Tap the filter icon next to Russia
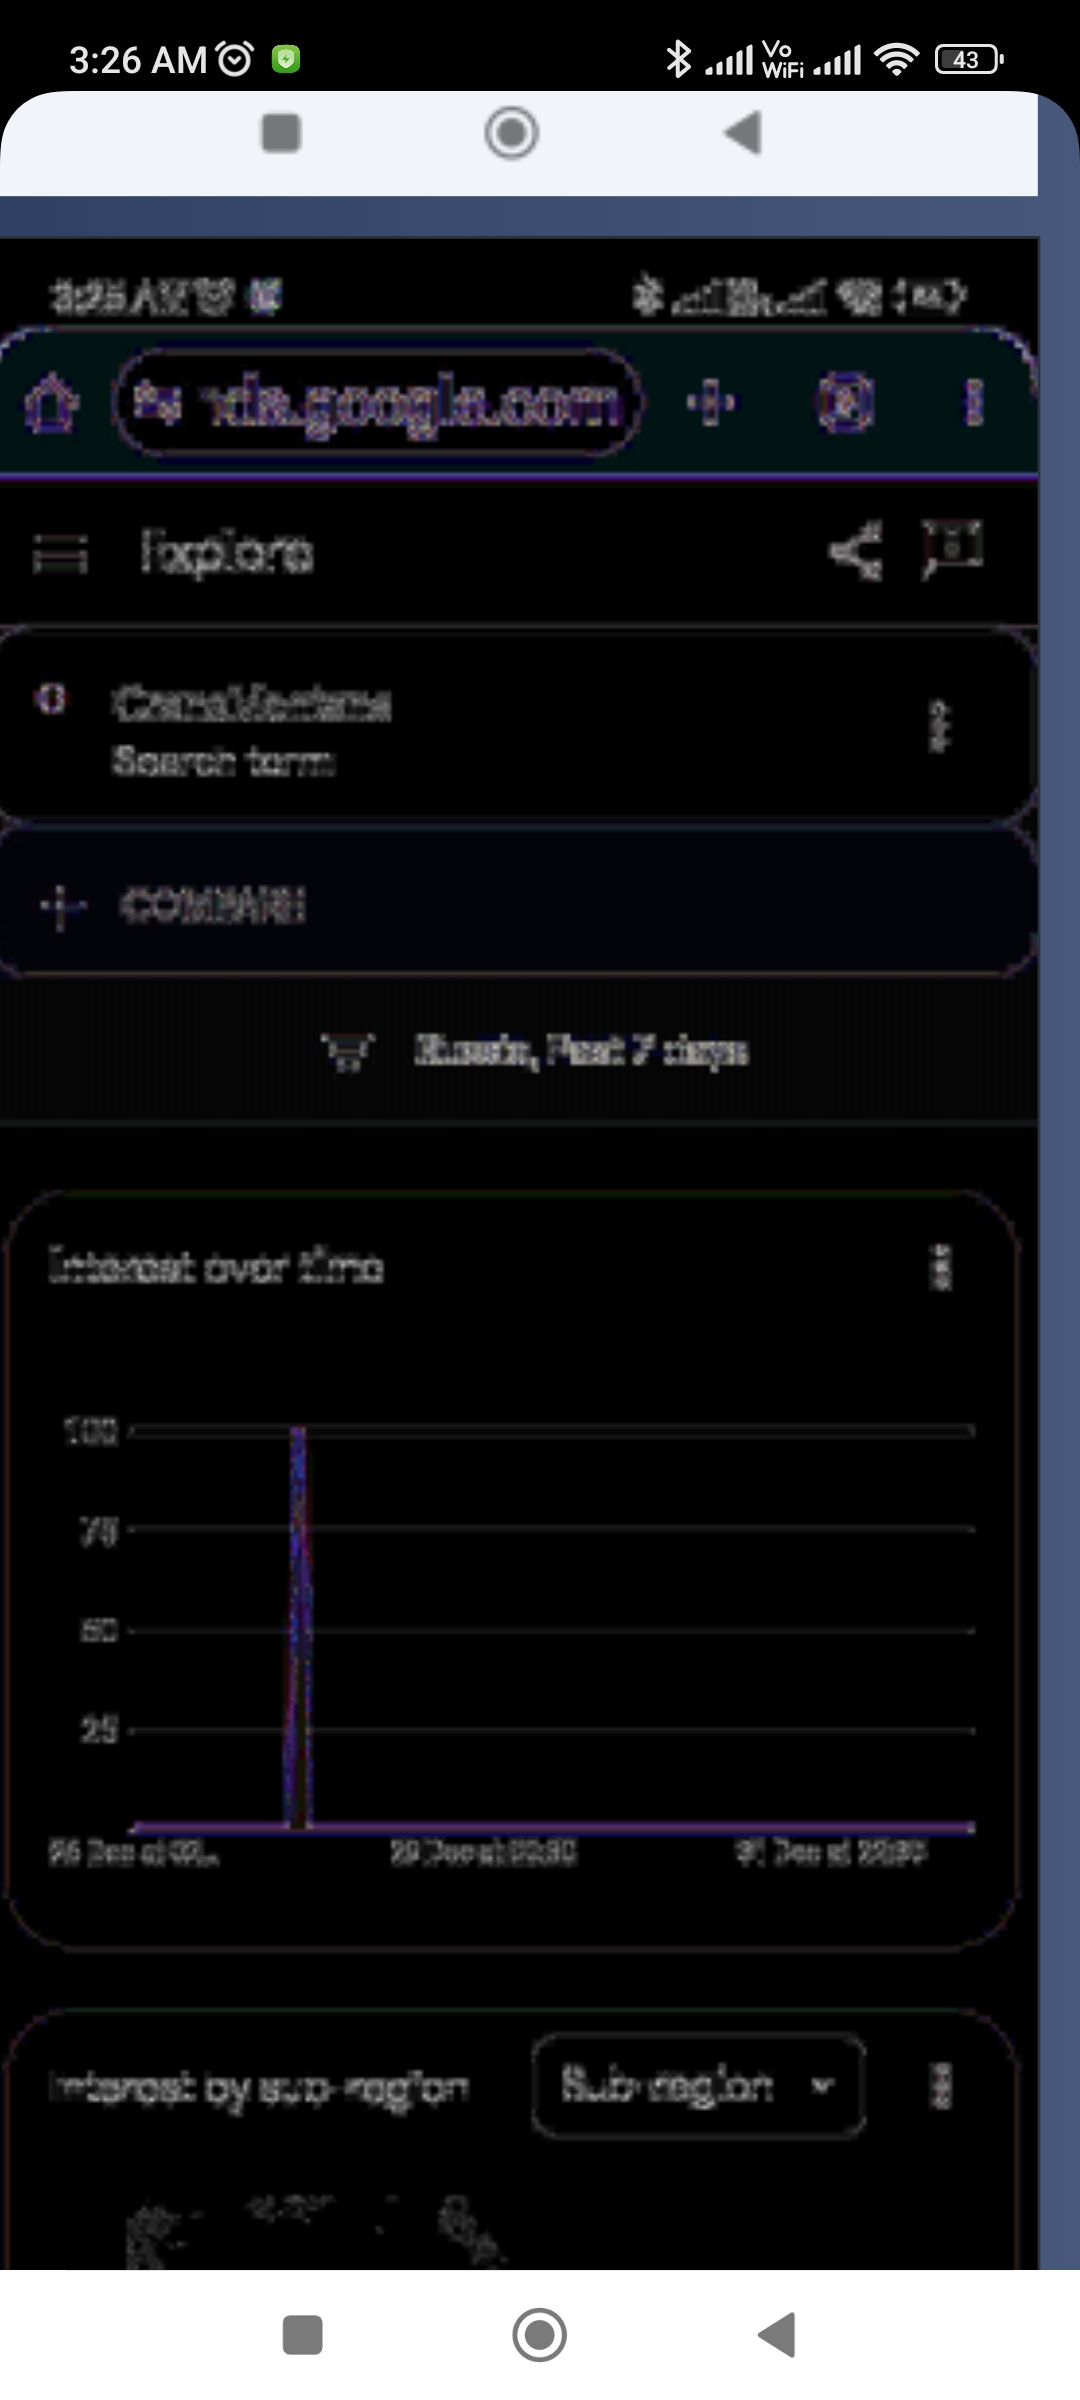Viewport: 1080px width, 2400px height. click(x=347, y=1052)
